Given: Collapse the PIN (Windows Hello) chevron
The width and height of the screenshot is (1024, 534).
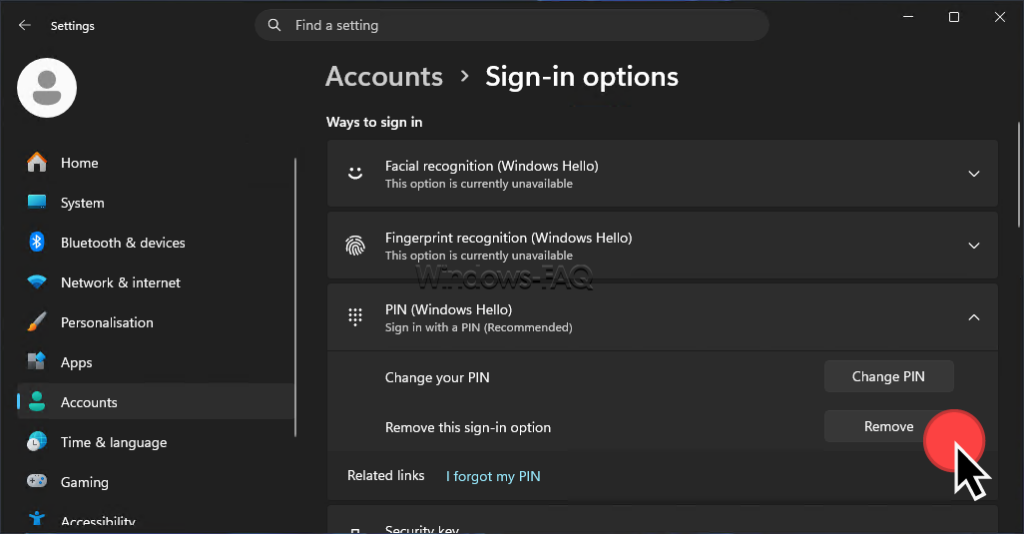Looking at the screenshot, I should click(974, 317).
